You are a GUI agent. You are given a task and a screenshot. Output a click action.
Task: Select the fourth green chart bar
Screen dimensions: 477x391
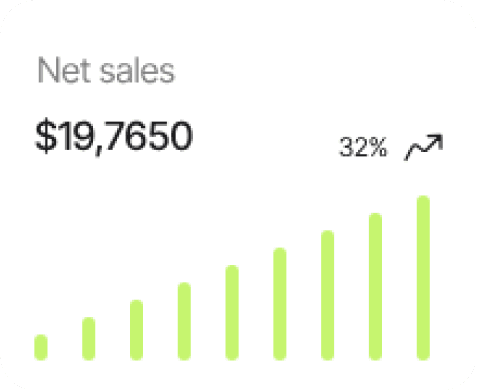184,321
